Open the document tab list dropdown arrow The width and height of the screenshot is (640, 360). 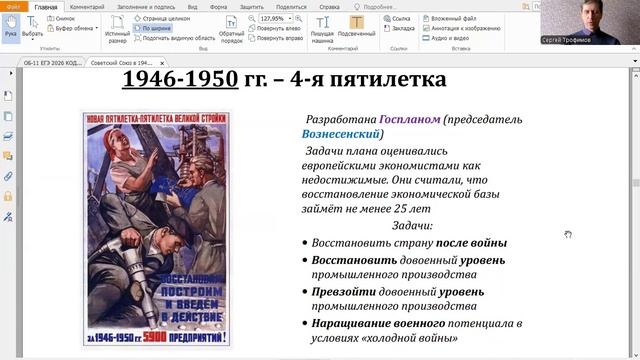(635, 61)
